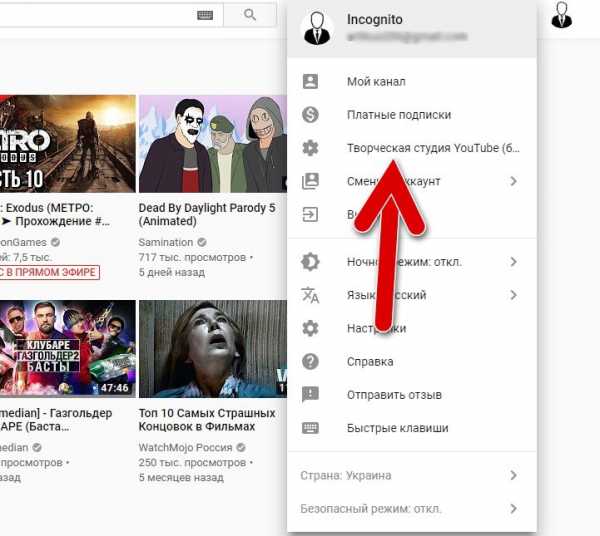
Task: Expand the Страна: Украина country chevron
Action: (513, 475)
